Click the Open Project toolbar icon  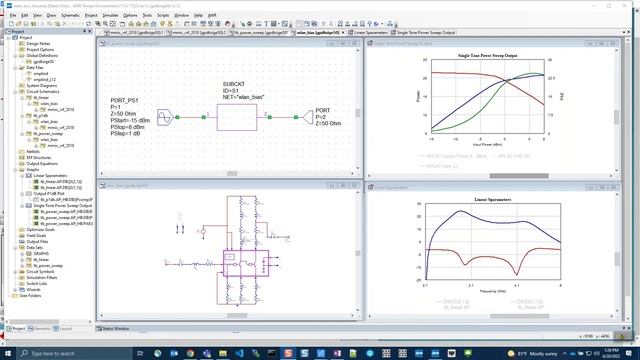pos(18,24)
